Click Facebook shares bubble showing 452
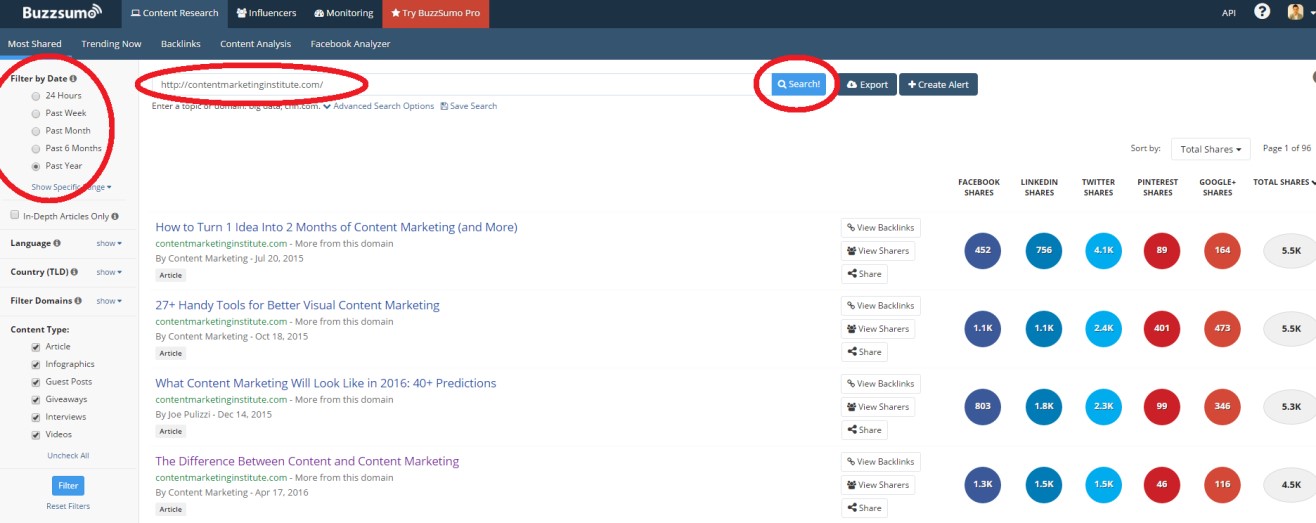Screen dimensions: 1316x523 tap(982, 250)
